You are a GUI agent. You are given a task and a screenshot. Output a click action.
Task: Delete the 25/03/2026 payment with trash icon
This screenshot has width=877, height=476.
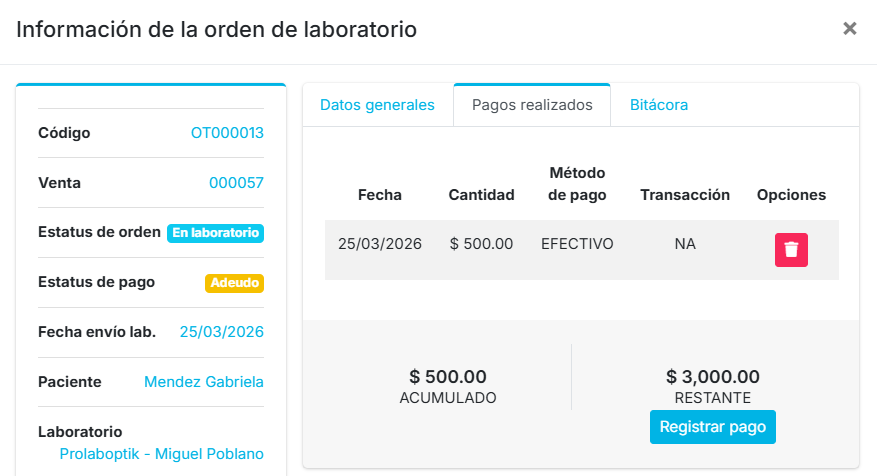(791, 249)
